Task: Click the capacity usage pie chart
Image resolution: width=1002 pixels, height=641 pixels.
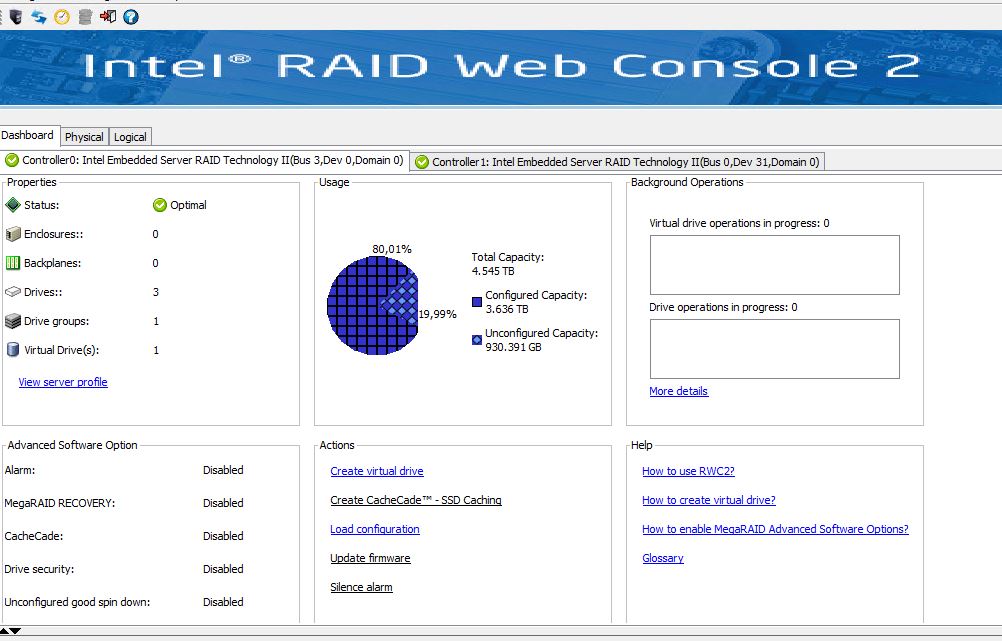Action: tap(373, 305)
